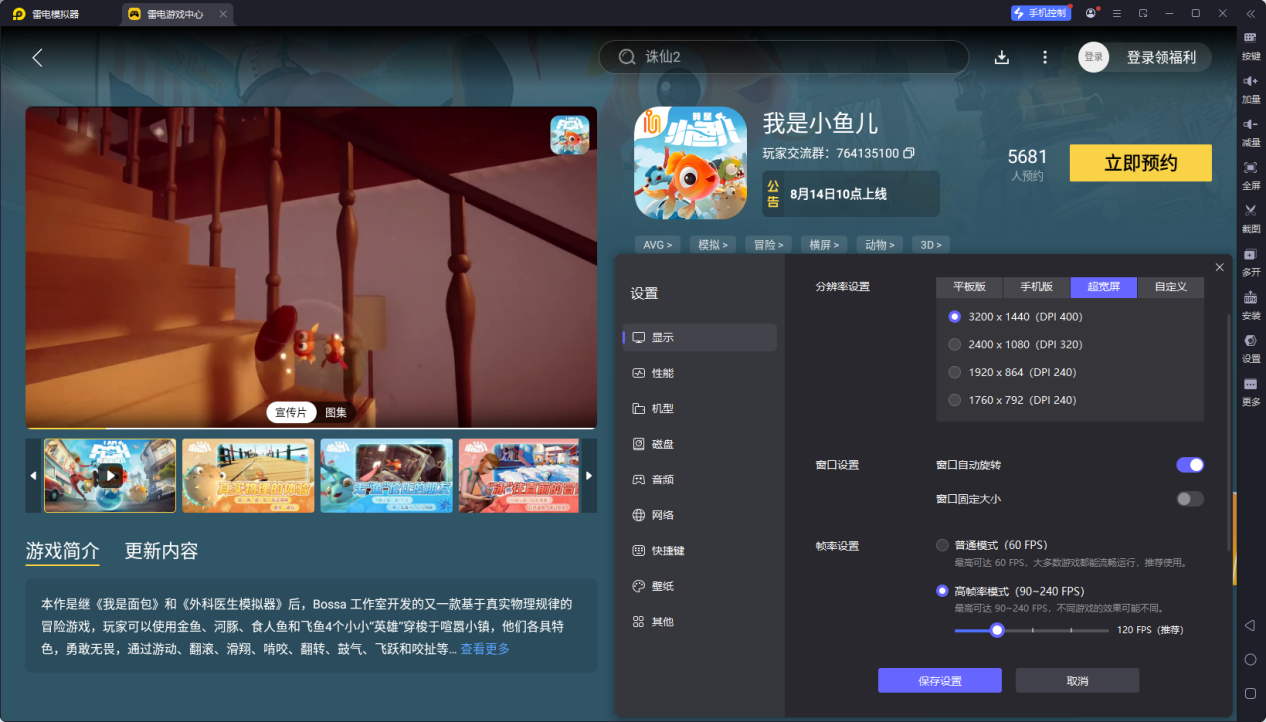Open the download manager icon
Viewport: 1266px width, 722px height.
click(1002, 57)
